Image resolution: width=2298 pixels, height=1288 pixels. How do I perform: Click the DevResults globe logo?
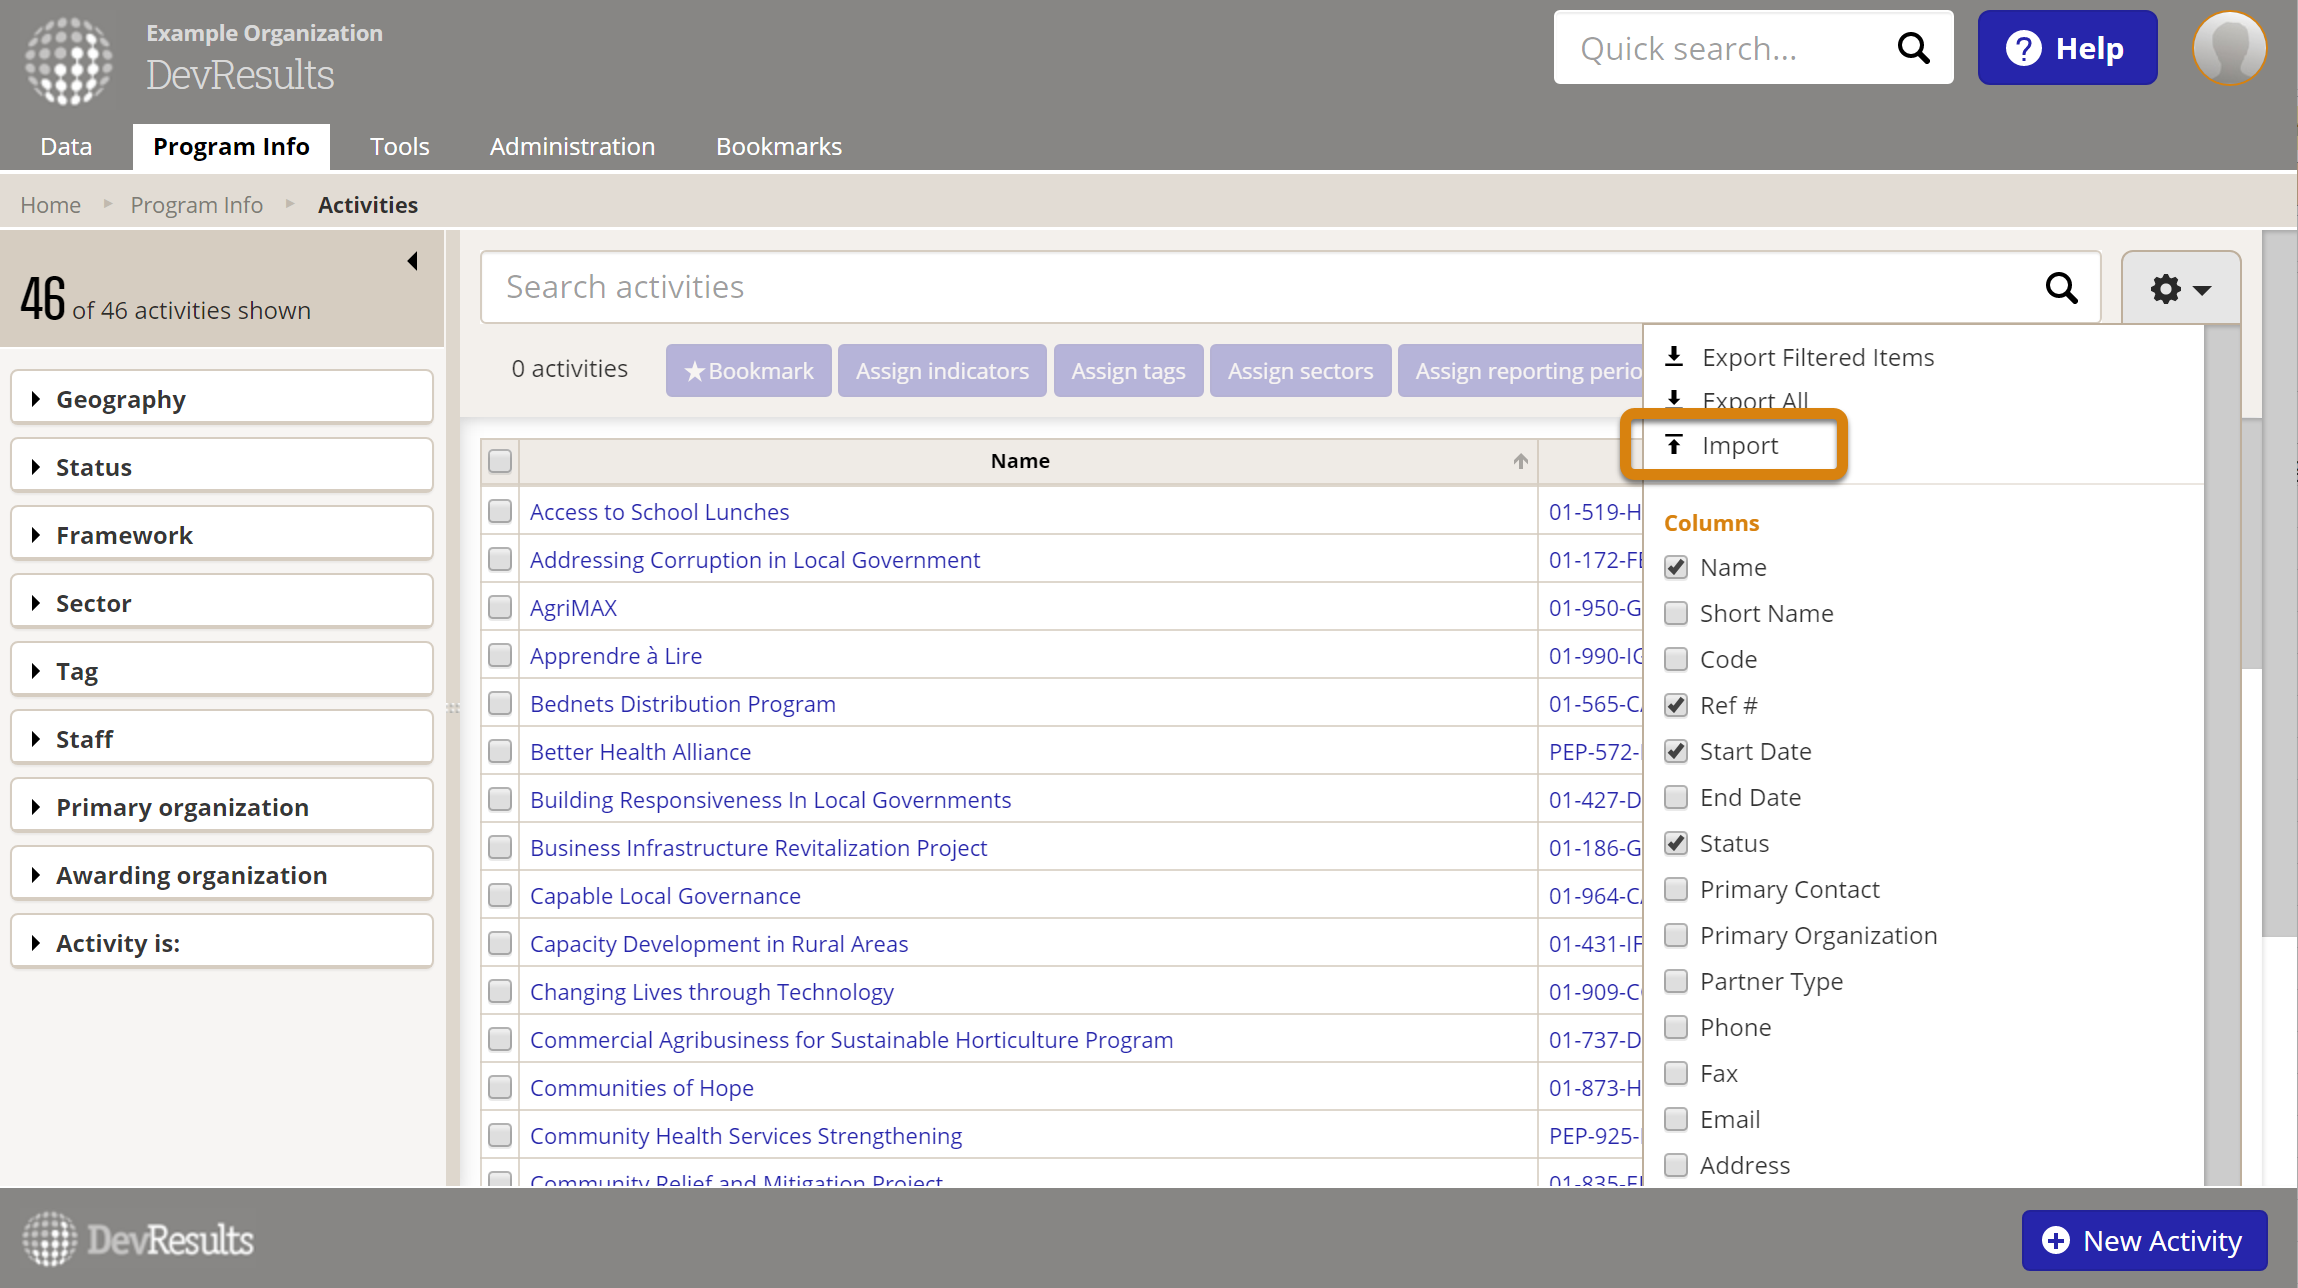(68, 60)
